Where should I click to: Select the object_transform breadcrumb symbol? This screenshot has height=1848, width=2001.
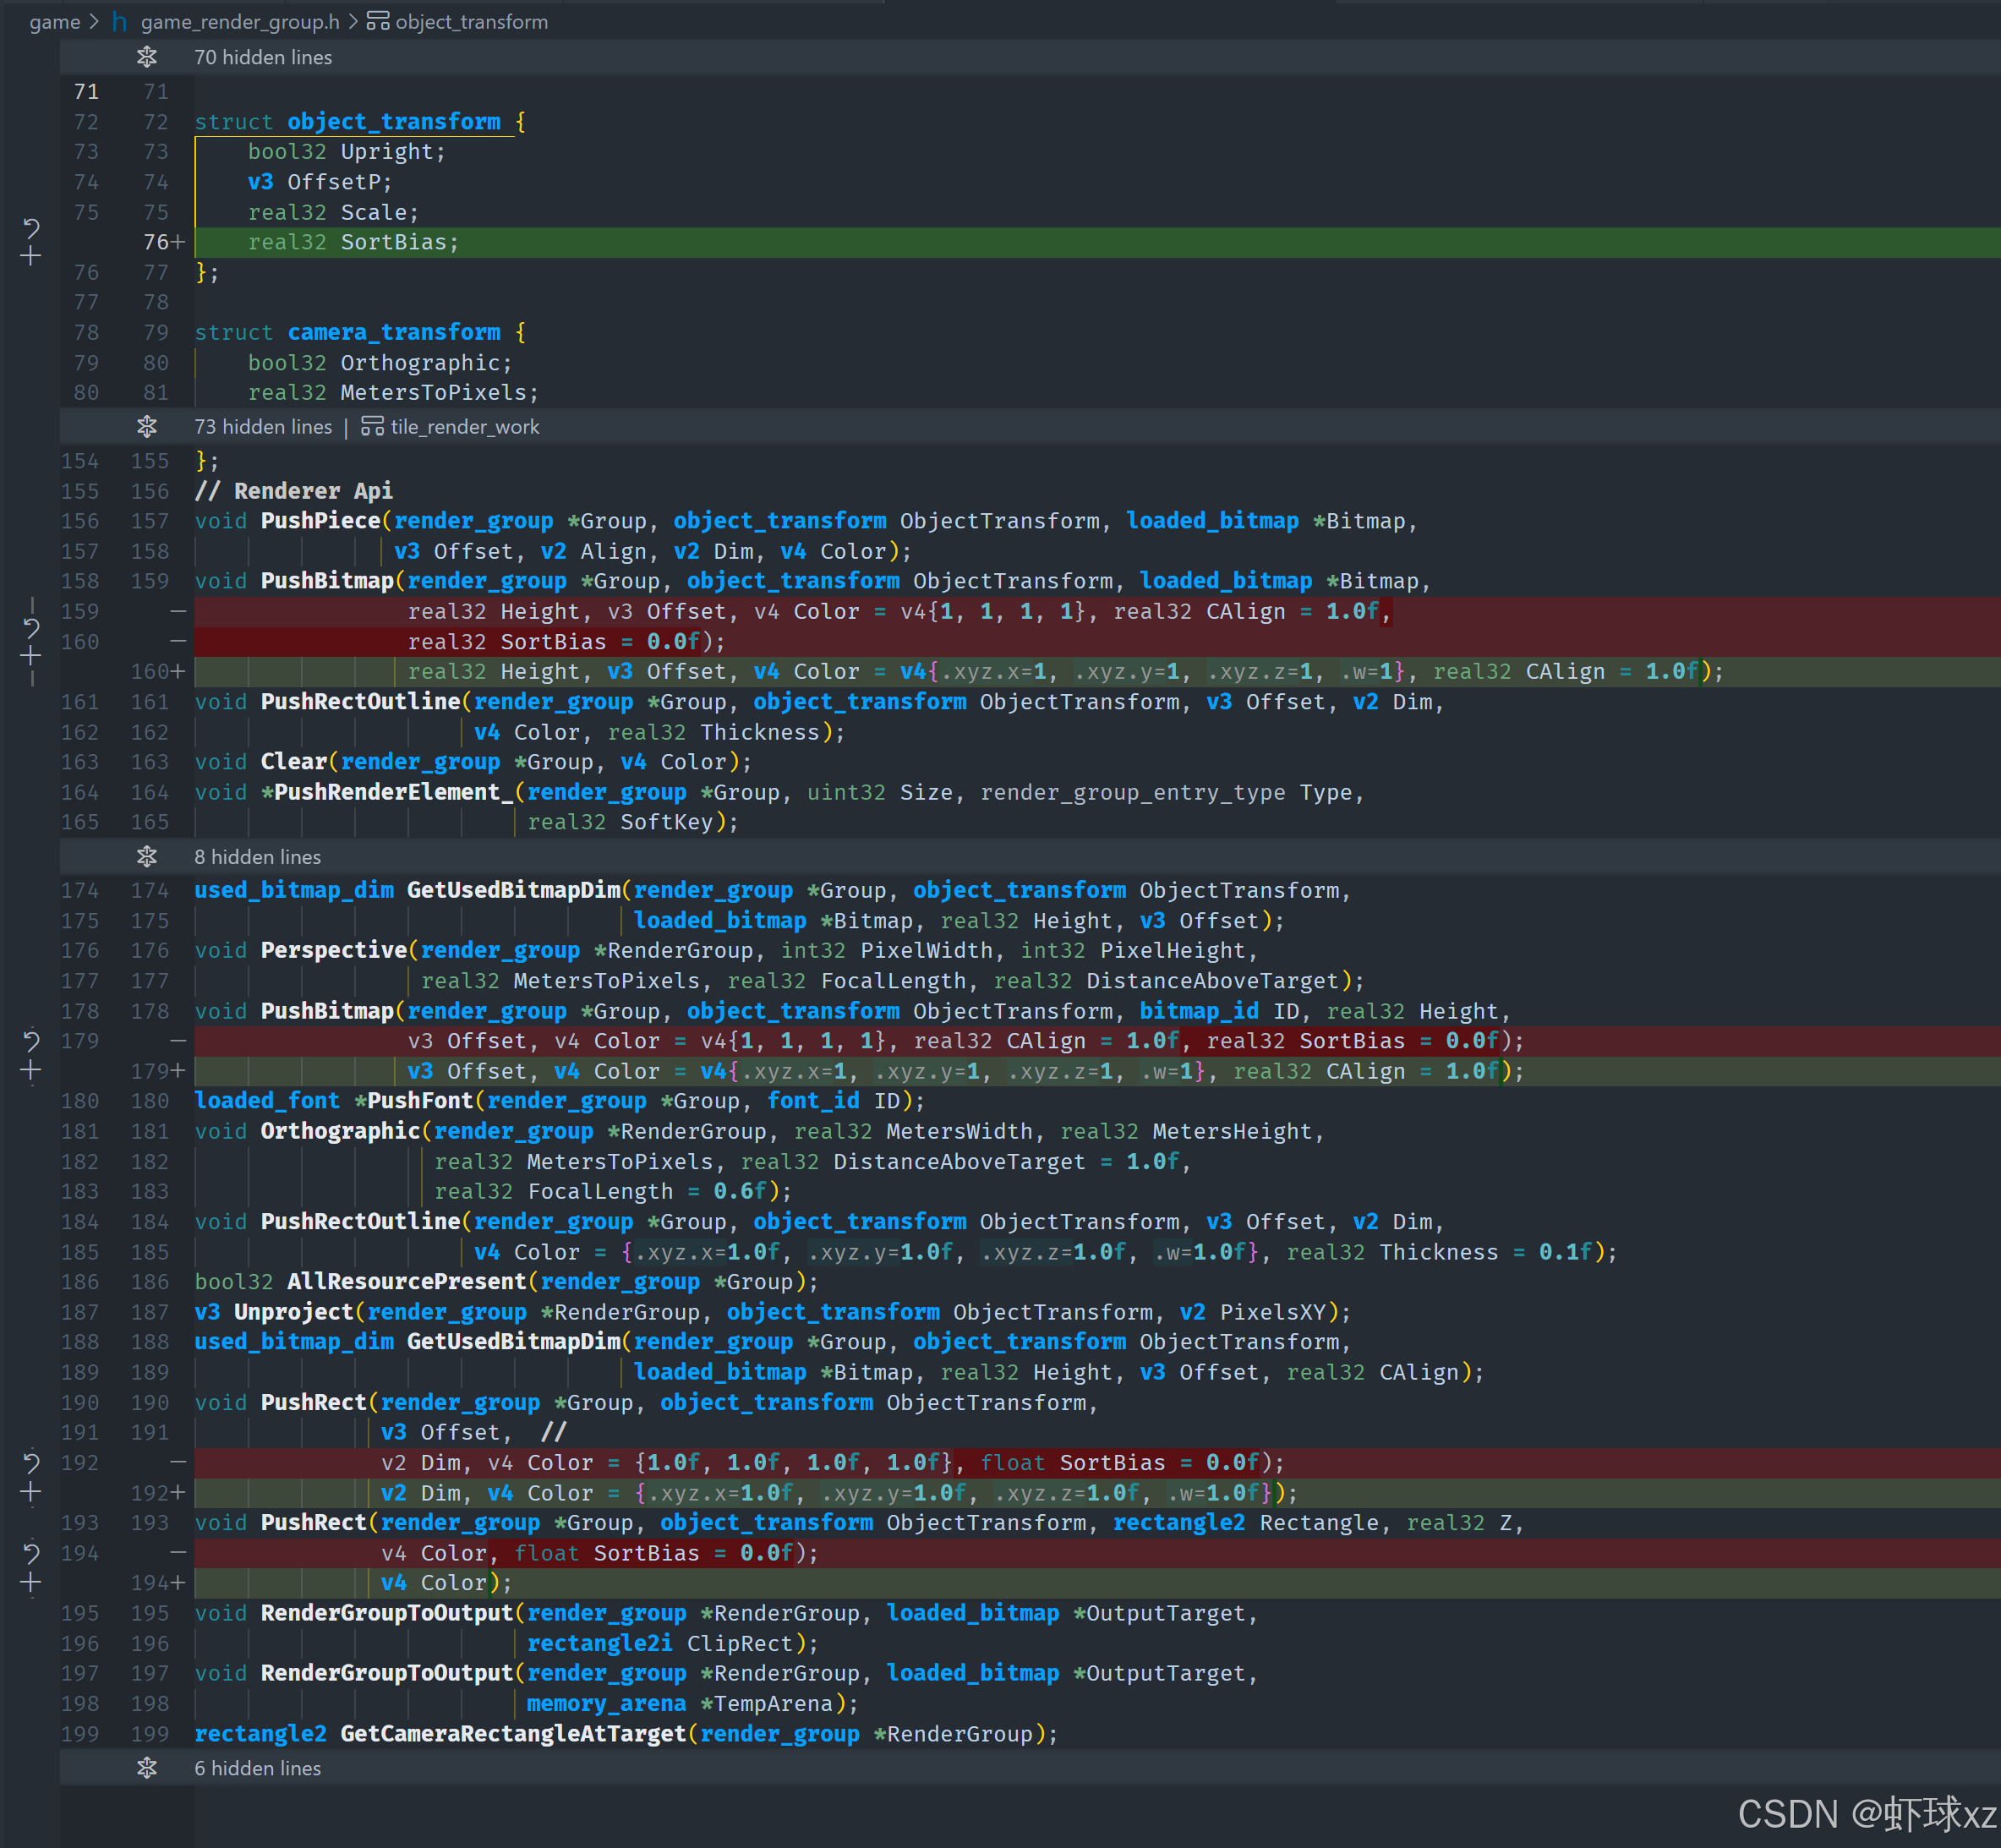coord(470,21)
